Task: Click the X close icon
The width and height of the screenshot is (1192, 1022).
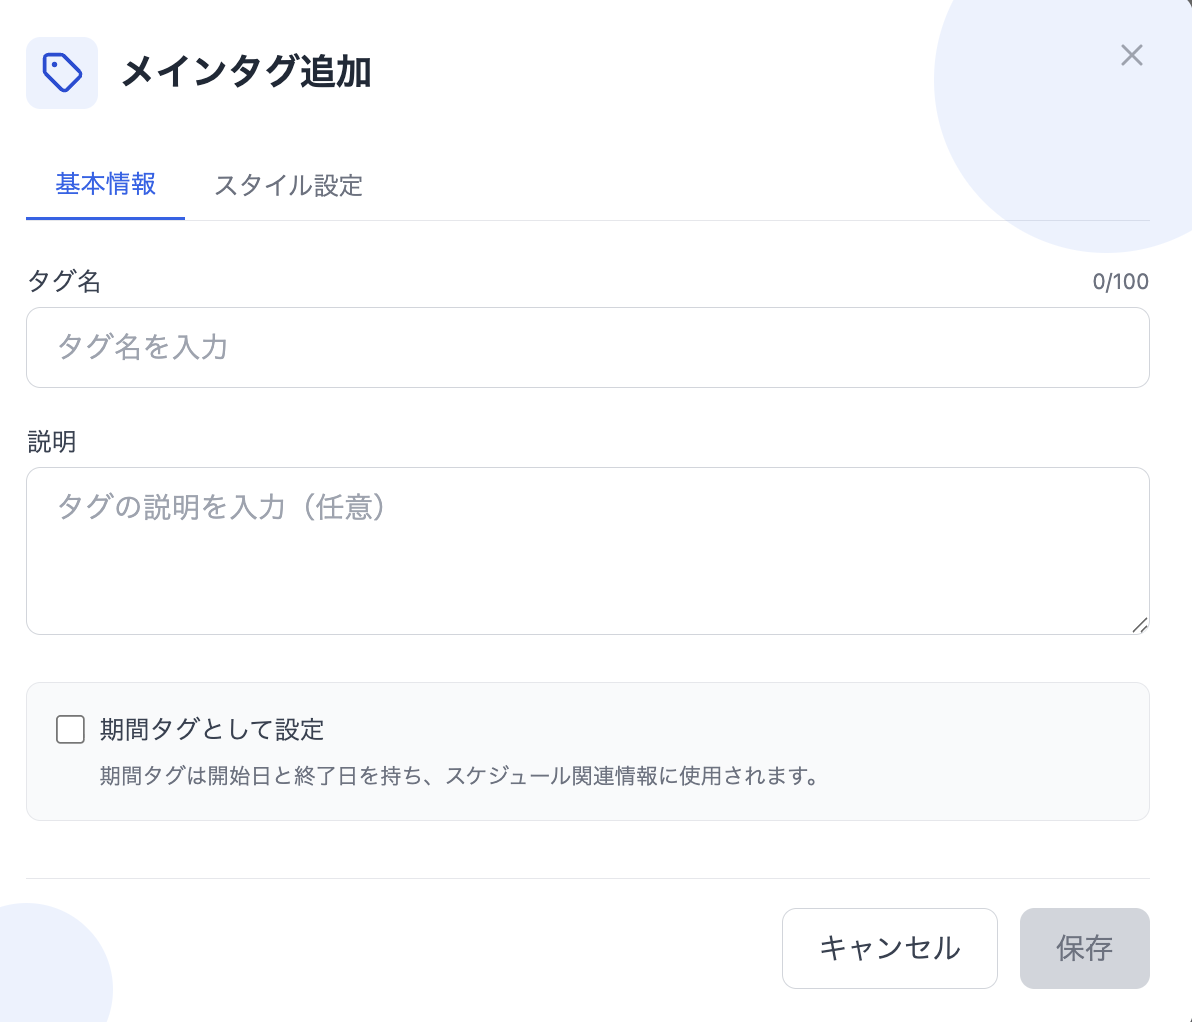Action: (1131, 55)
